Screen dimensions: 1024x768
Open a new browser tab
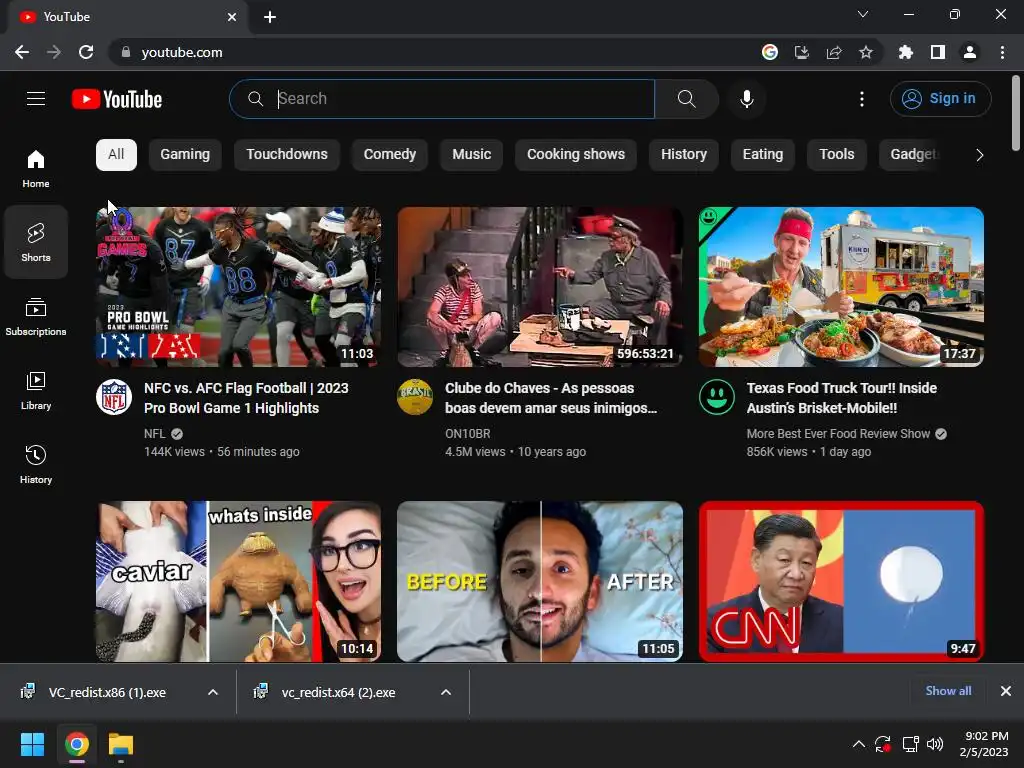[270, 17]
